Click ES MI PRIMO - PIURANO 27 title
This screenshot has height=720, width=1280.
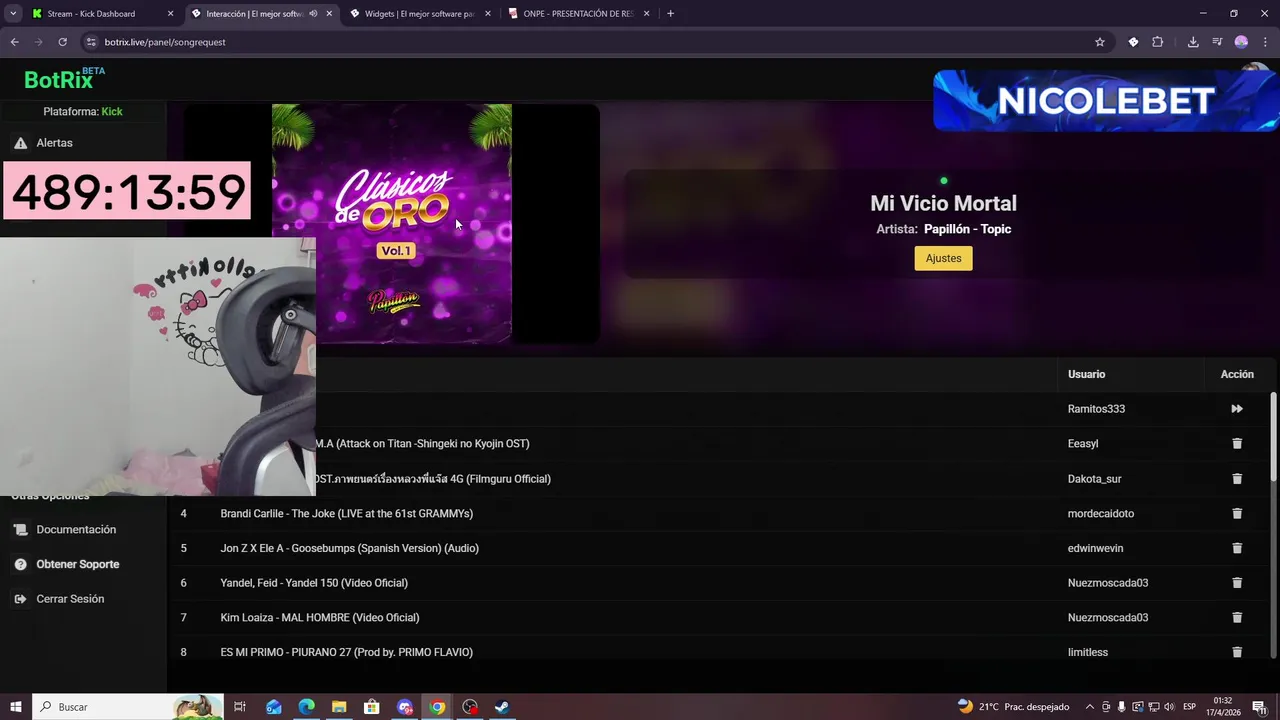pos(346,652)
